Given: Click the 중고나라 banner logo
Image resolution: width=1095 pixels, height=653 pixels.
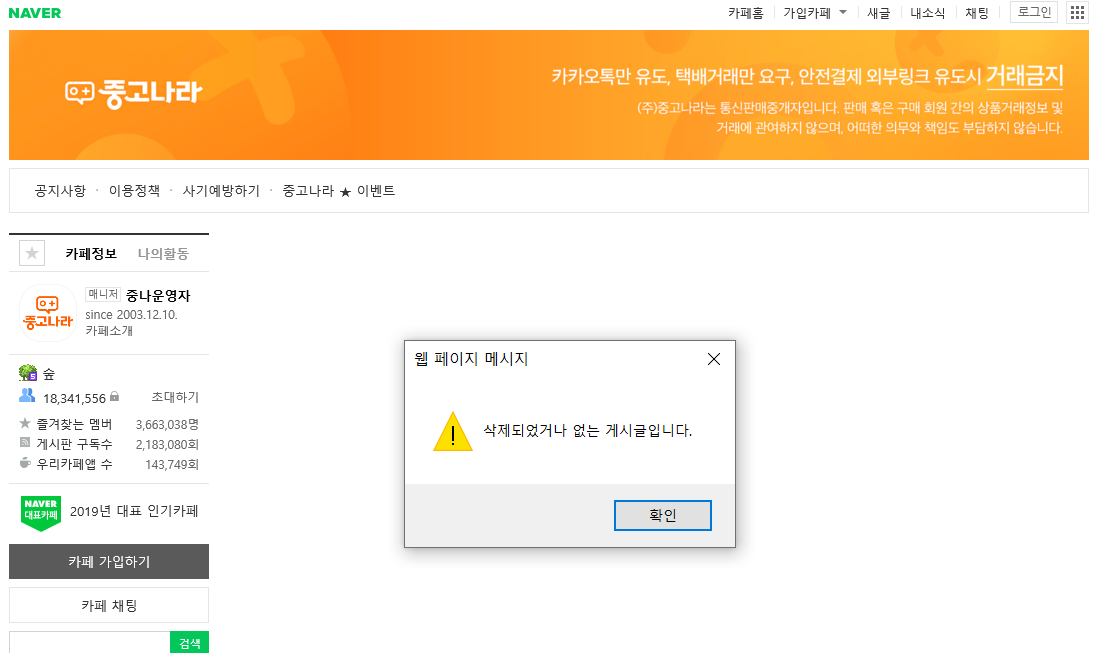Looking at the screenshot, I should pyautogui.click(x=133, y=93).
